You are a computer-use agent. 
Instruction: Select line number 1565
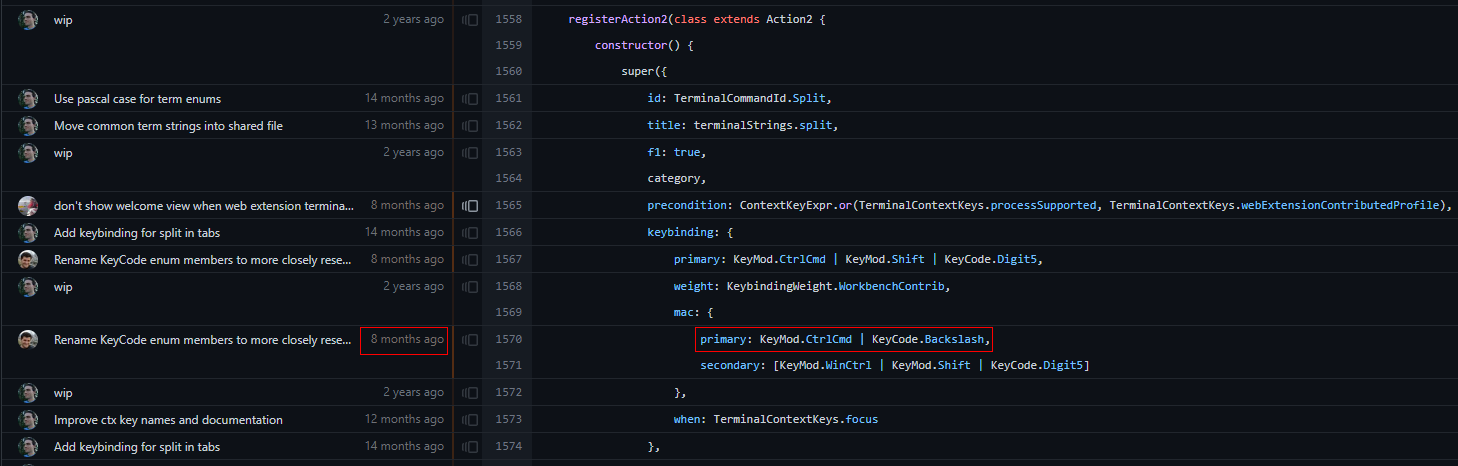[509, 206]
